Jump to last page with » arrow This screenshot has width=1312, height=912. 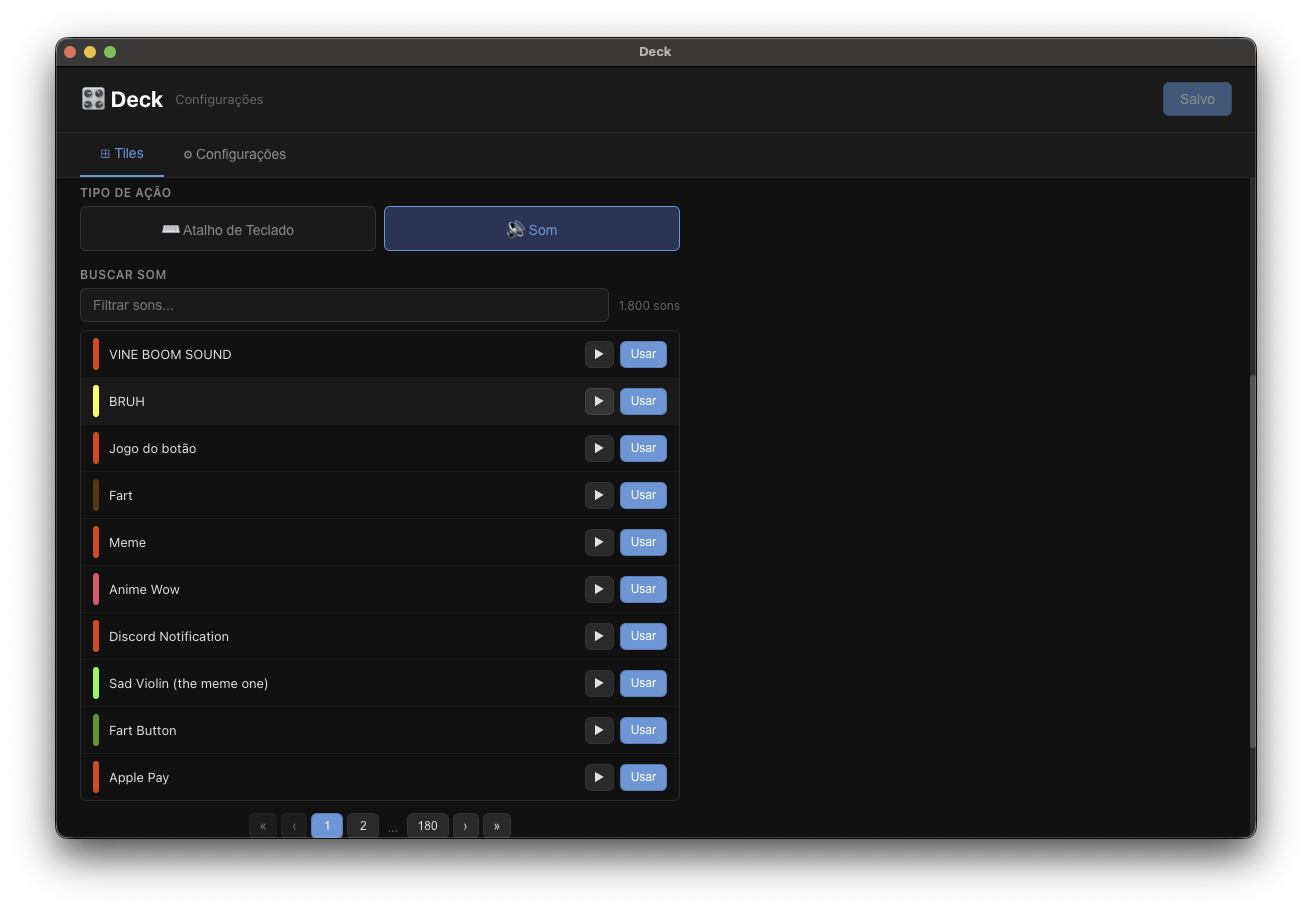point(497,825)
